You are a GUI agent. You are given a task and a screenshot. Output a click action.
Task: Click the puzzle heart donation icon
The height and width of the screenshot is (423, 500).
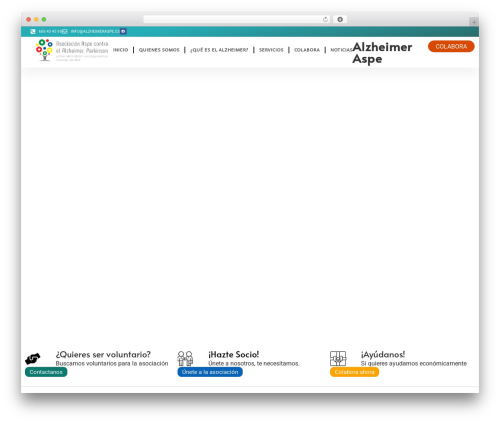(x=338, y=358)
